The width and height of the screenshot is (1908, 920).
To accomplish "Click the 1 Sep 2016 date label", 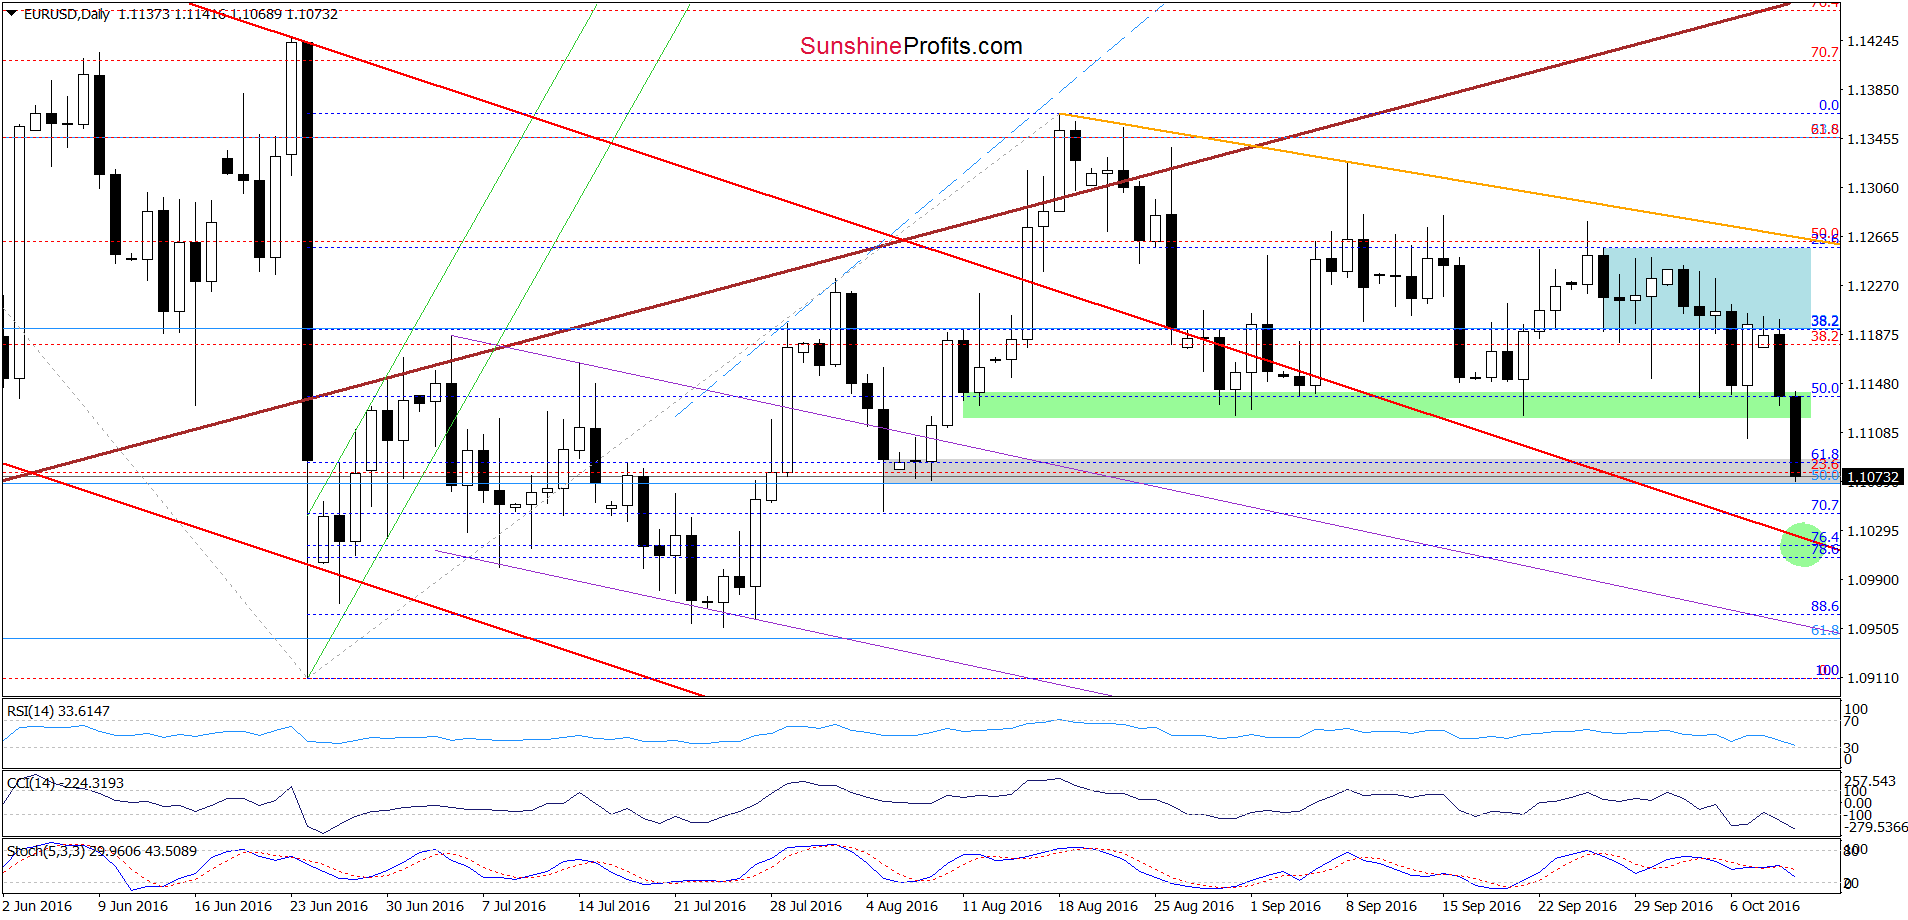I will tap(1286, 906).
